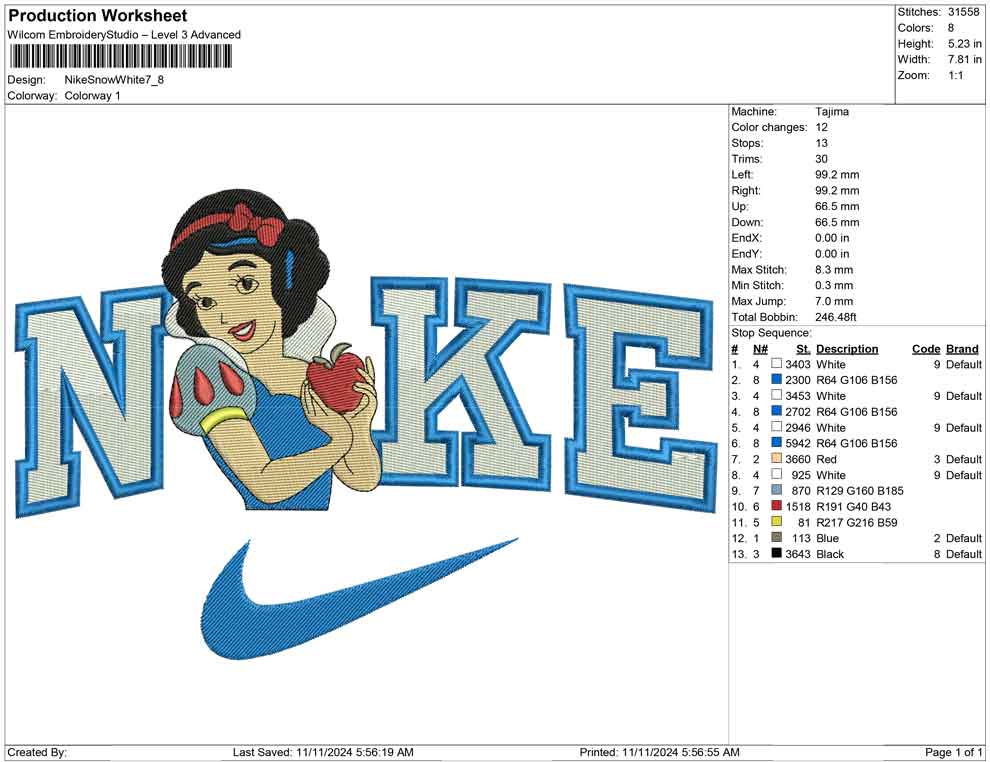This screenshot has height=762, width=990.
Task: Select the black swatch in stop 13
Action: pos(777,553)
